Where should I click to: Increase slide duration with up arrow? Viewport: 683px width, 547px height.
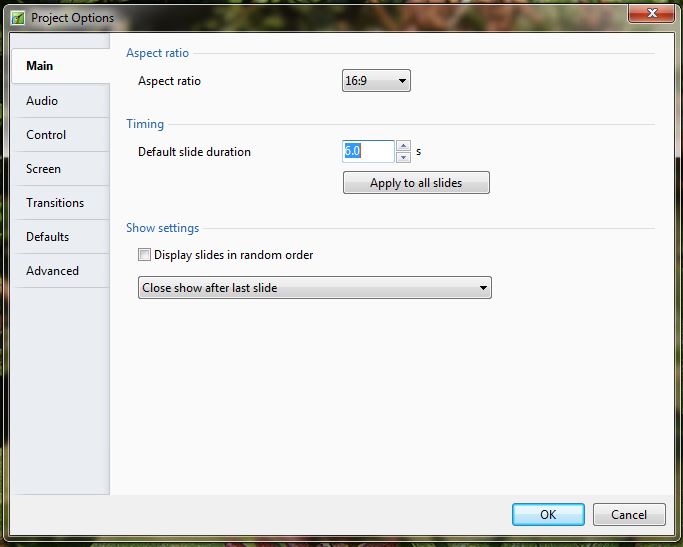[403, 146]
